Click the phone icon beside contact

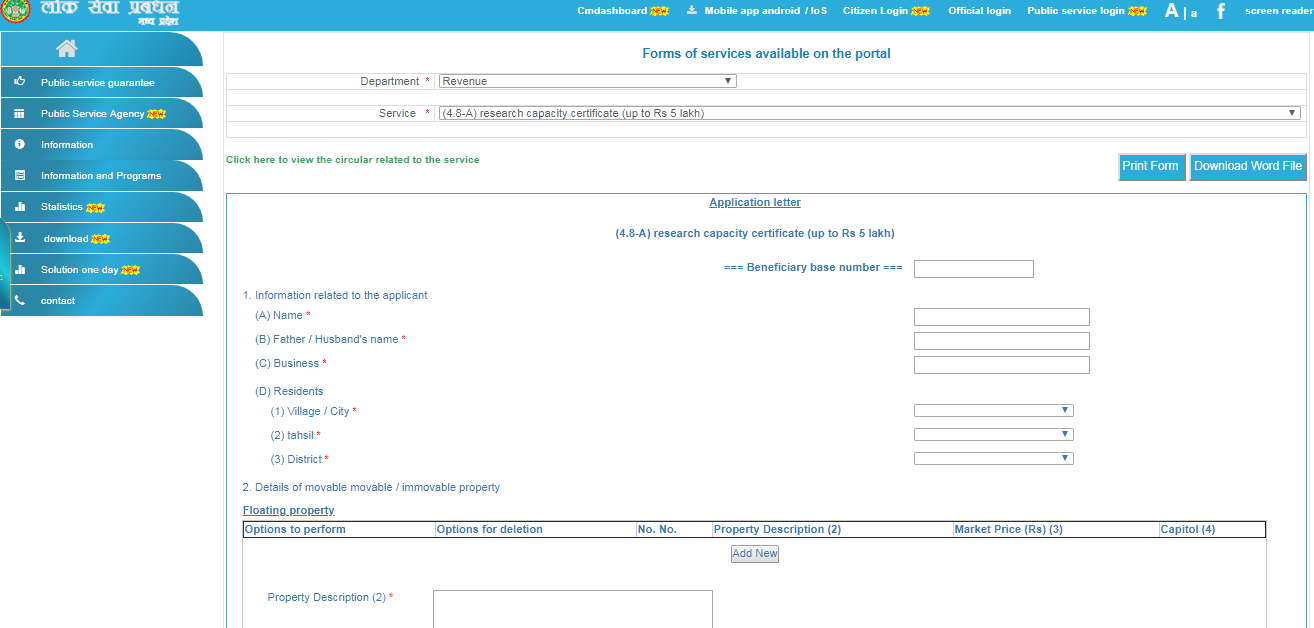pos(19,300)
